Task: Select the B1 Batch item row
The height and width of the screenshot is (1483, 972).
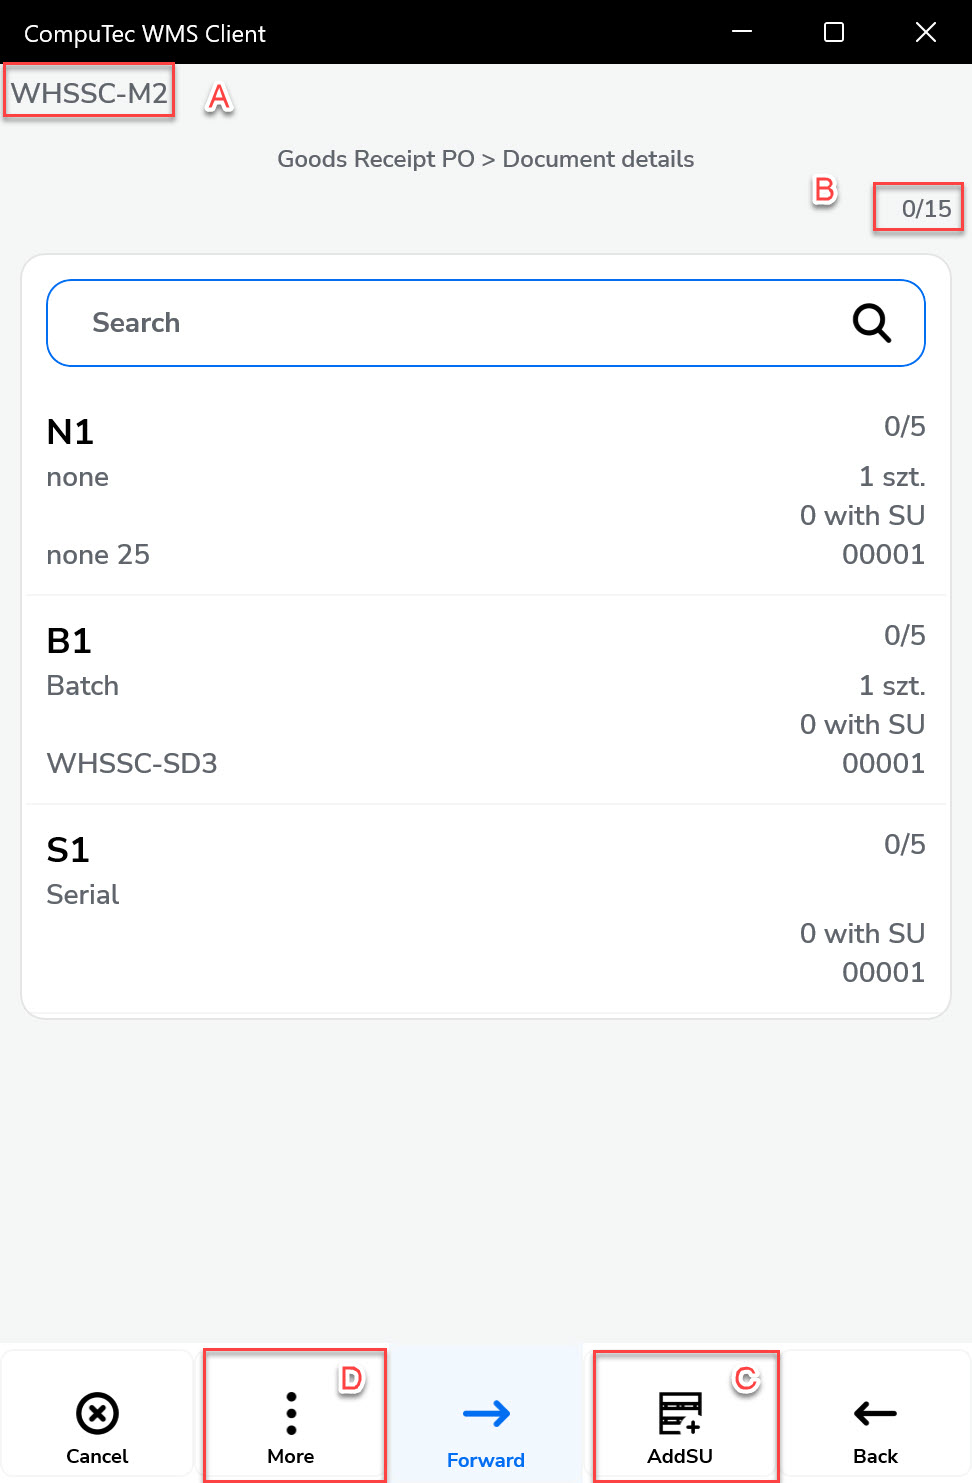Action: click(x=486, y=700)
